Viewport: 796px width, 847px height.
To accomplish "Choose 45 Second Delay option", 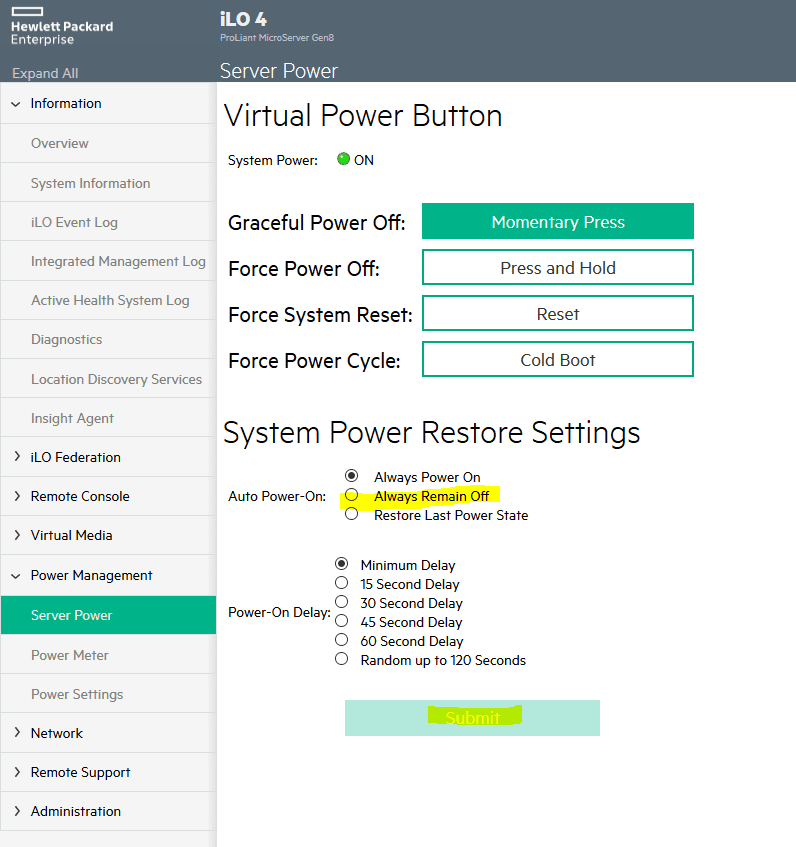I will coord(341,621).
